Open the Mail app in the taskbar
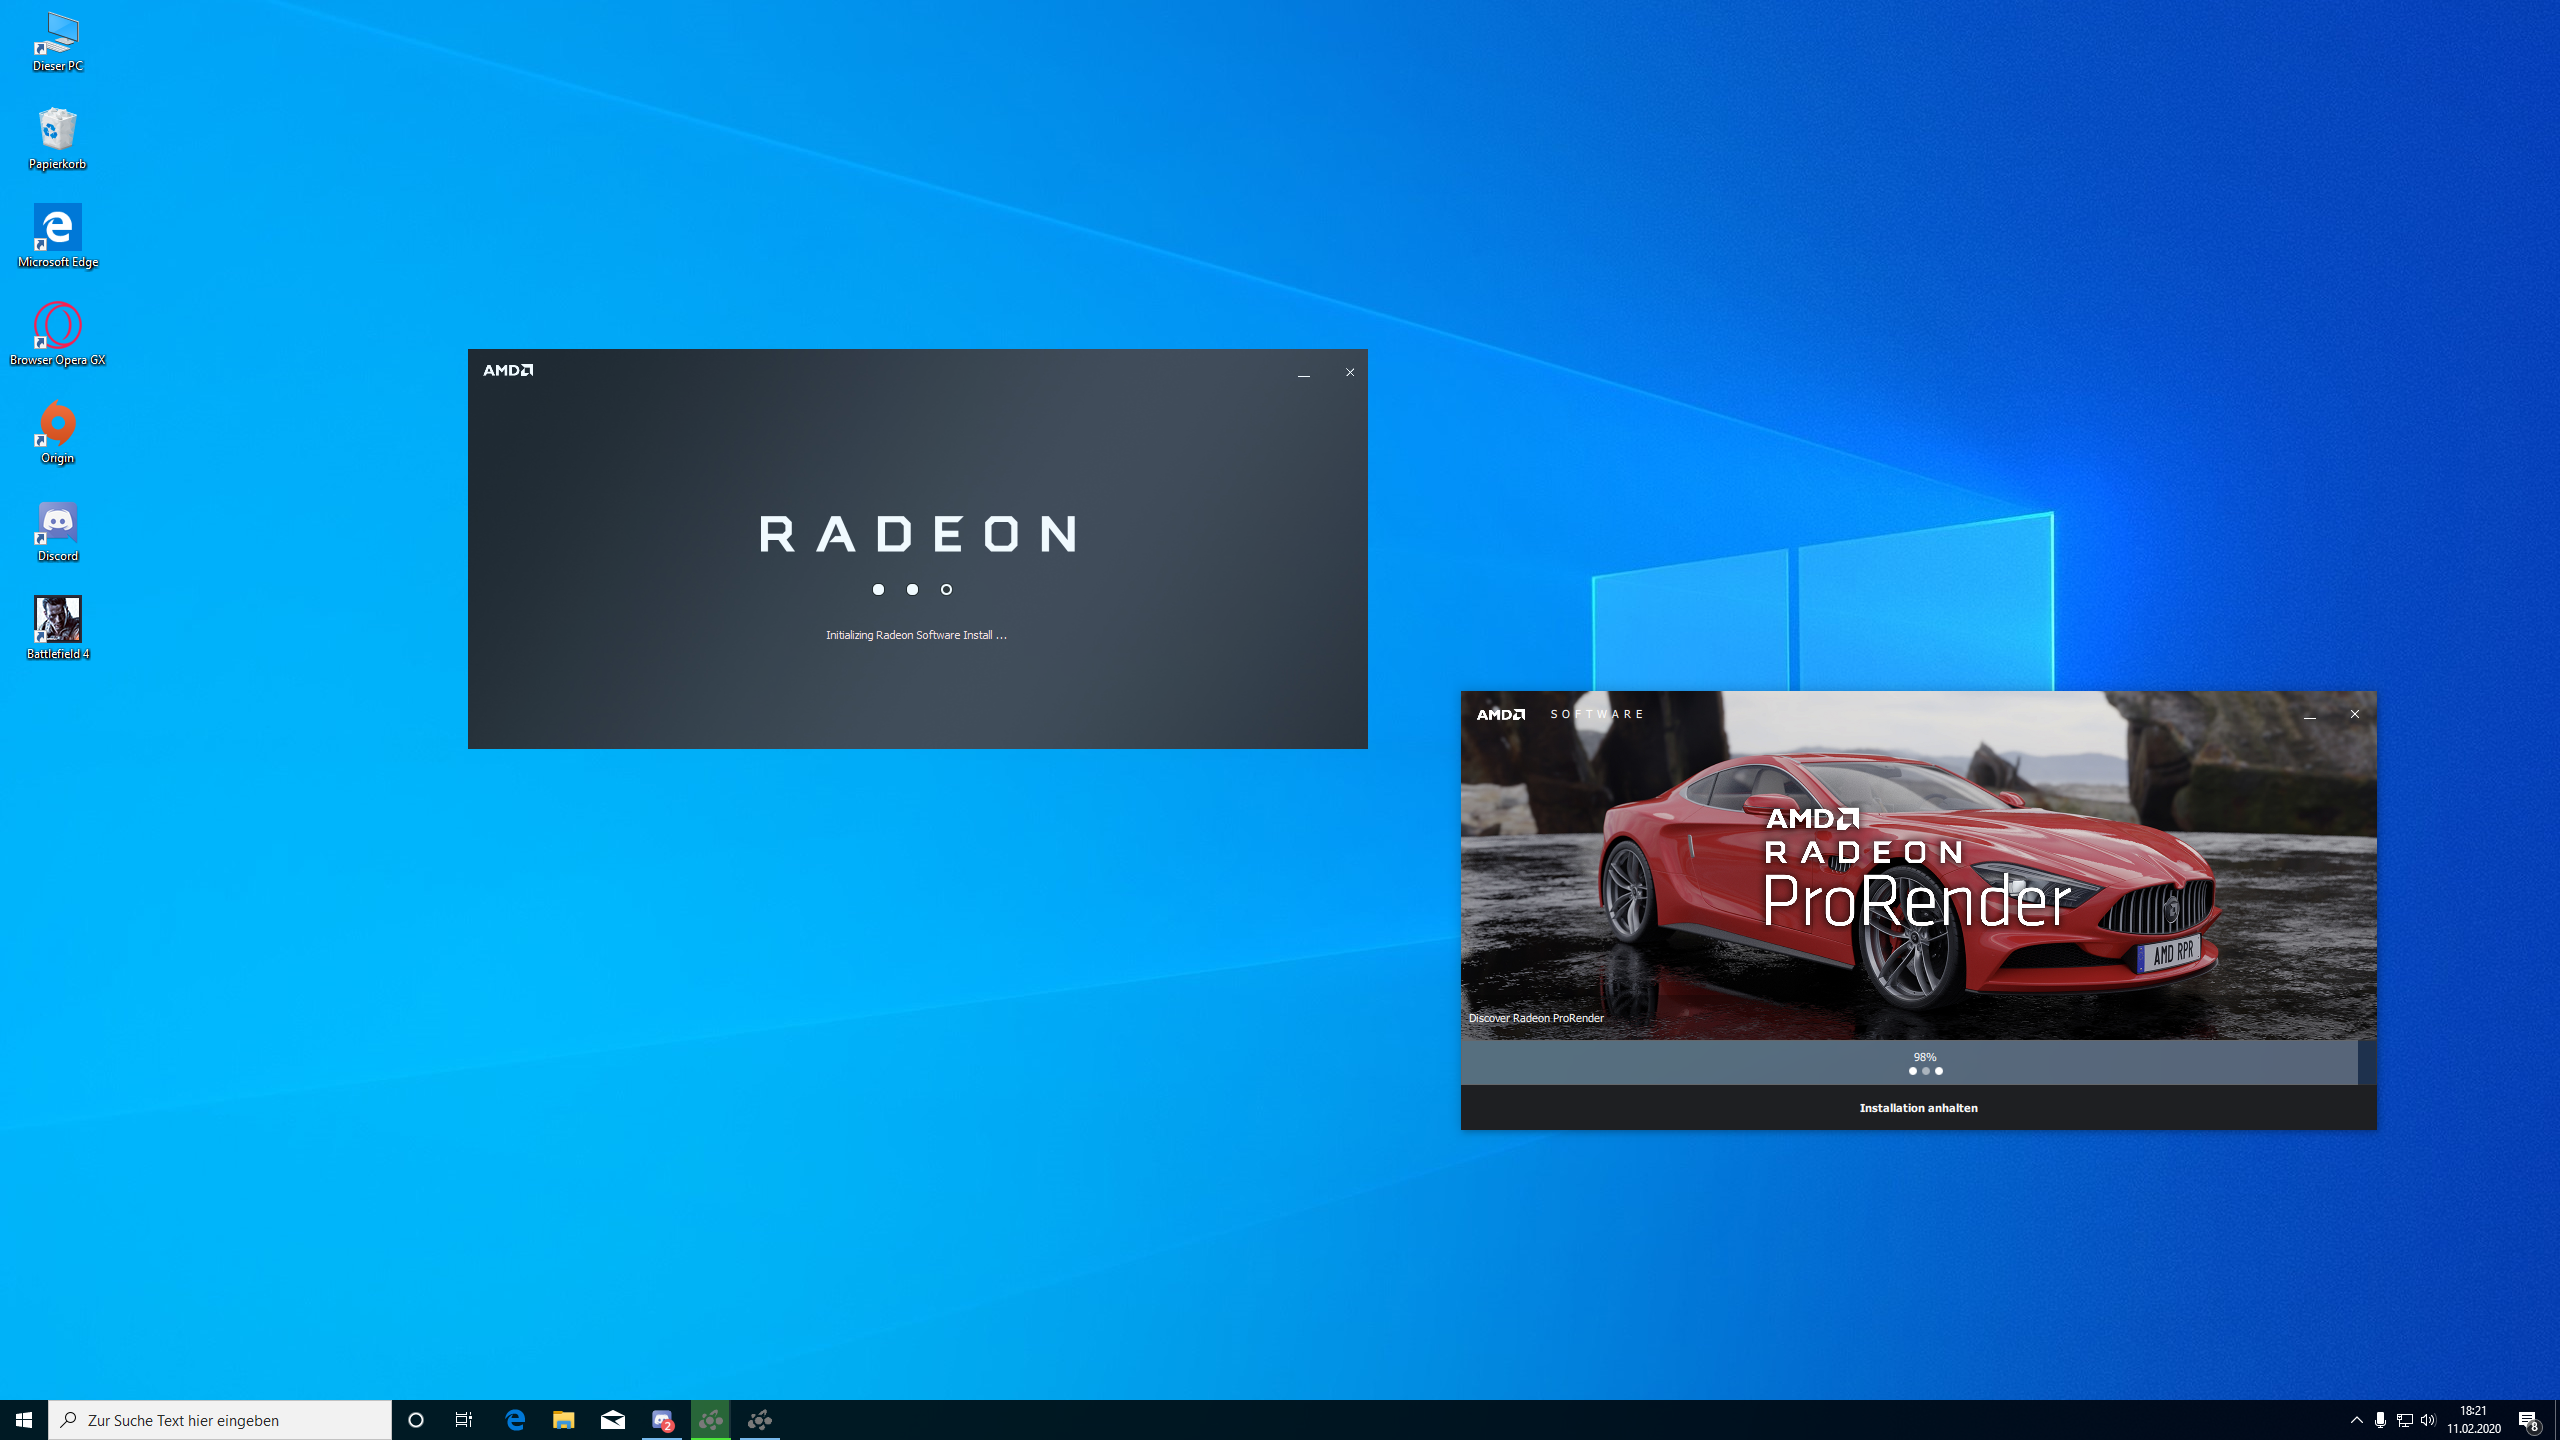2560x1440 pixels. pos(613,1420)
